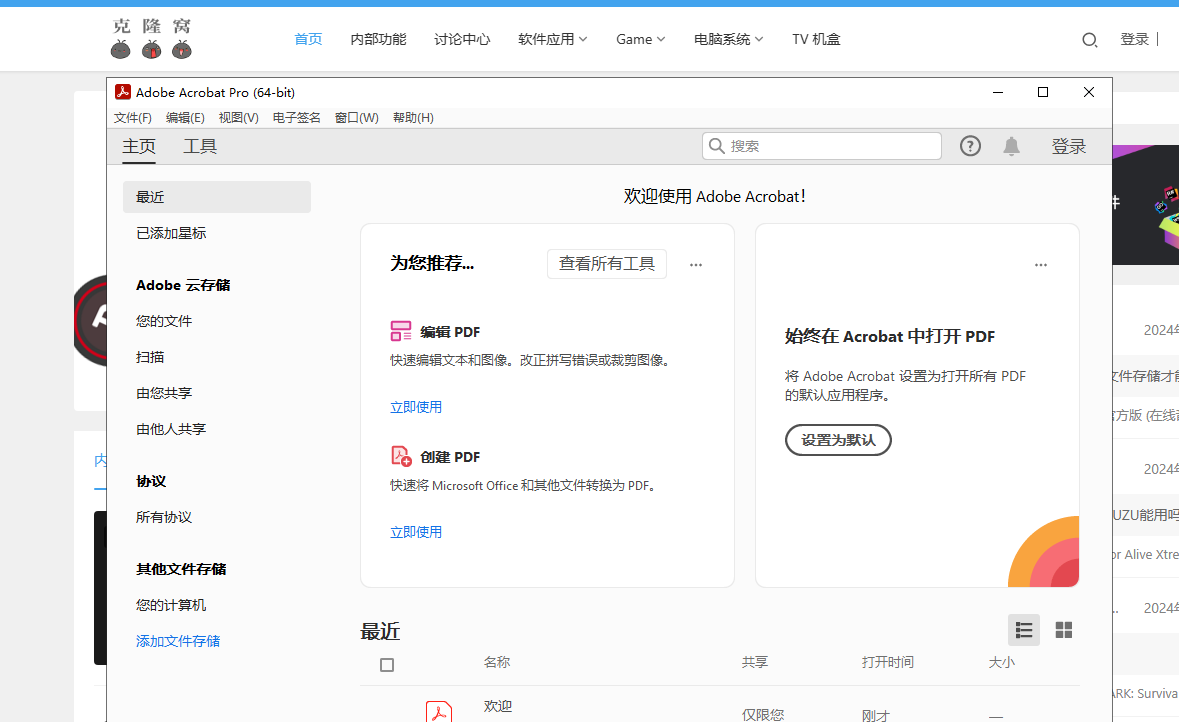Sort by 打开时间 column header
The height and width of the screenshot is (722, 1179).
tap(887, 663)
